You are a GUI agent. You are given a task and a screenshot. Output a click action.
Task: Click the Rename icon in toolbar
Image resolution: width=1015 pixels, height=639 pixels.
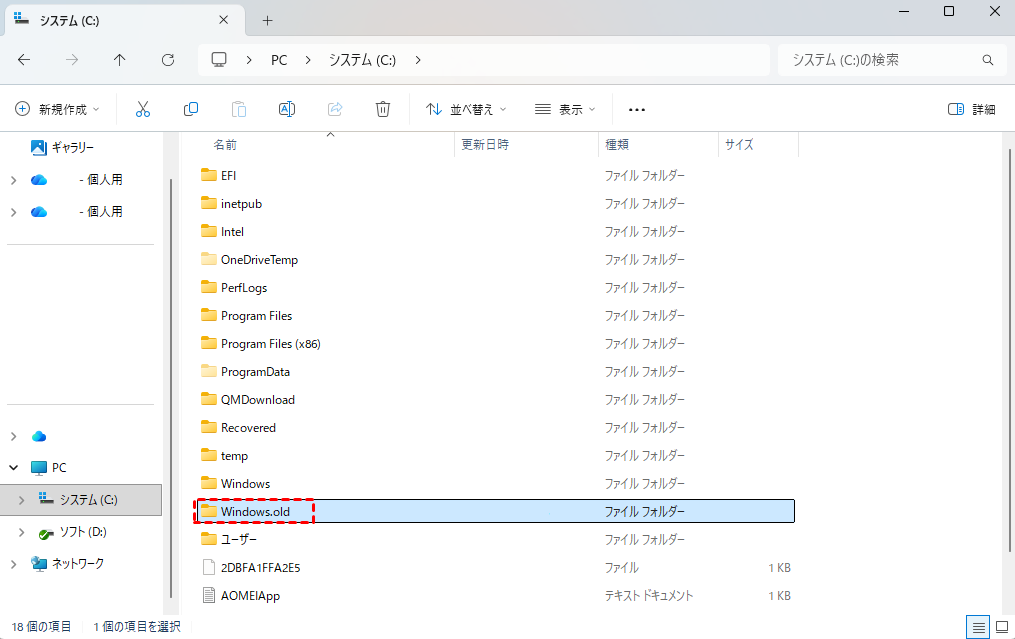coord(286,109)
